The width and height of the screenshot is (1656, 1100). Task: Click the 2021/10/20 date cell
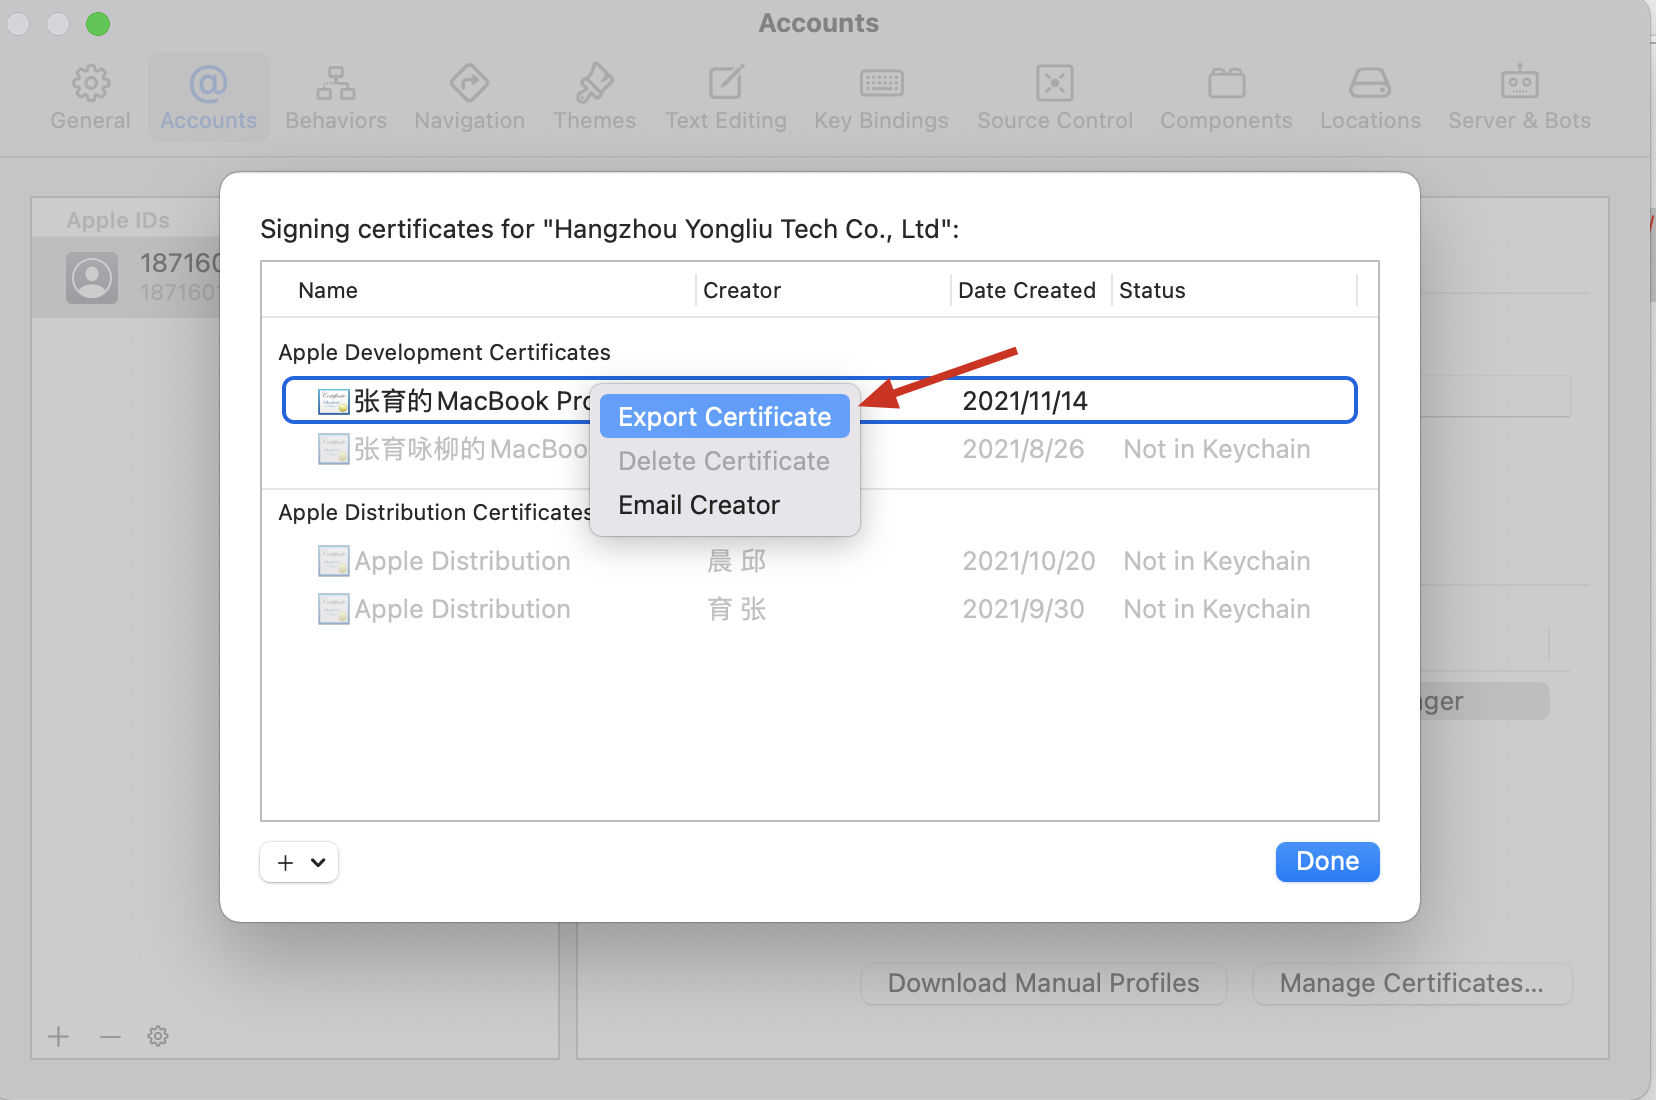click(1029, 561)
